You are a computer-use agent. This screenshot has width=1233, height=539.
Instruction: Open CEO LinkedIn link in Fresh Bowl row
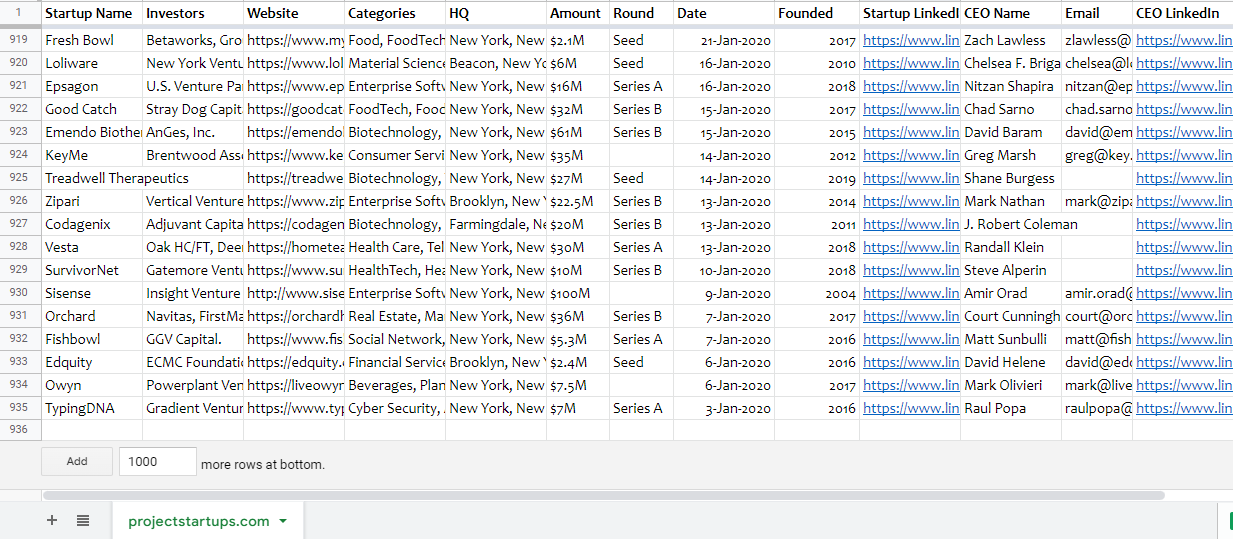pos(1184,40)
